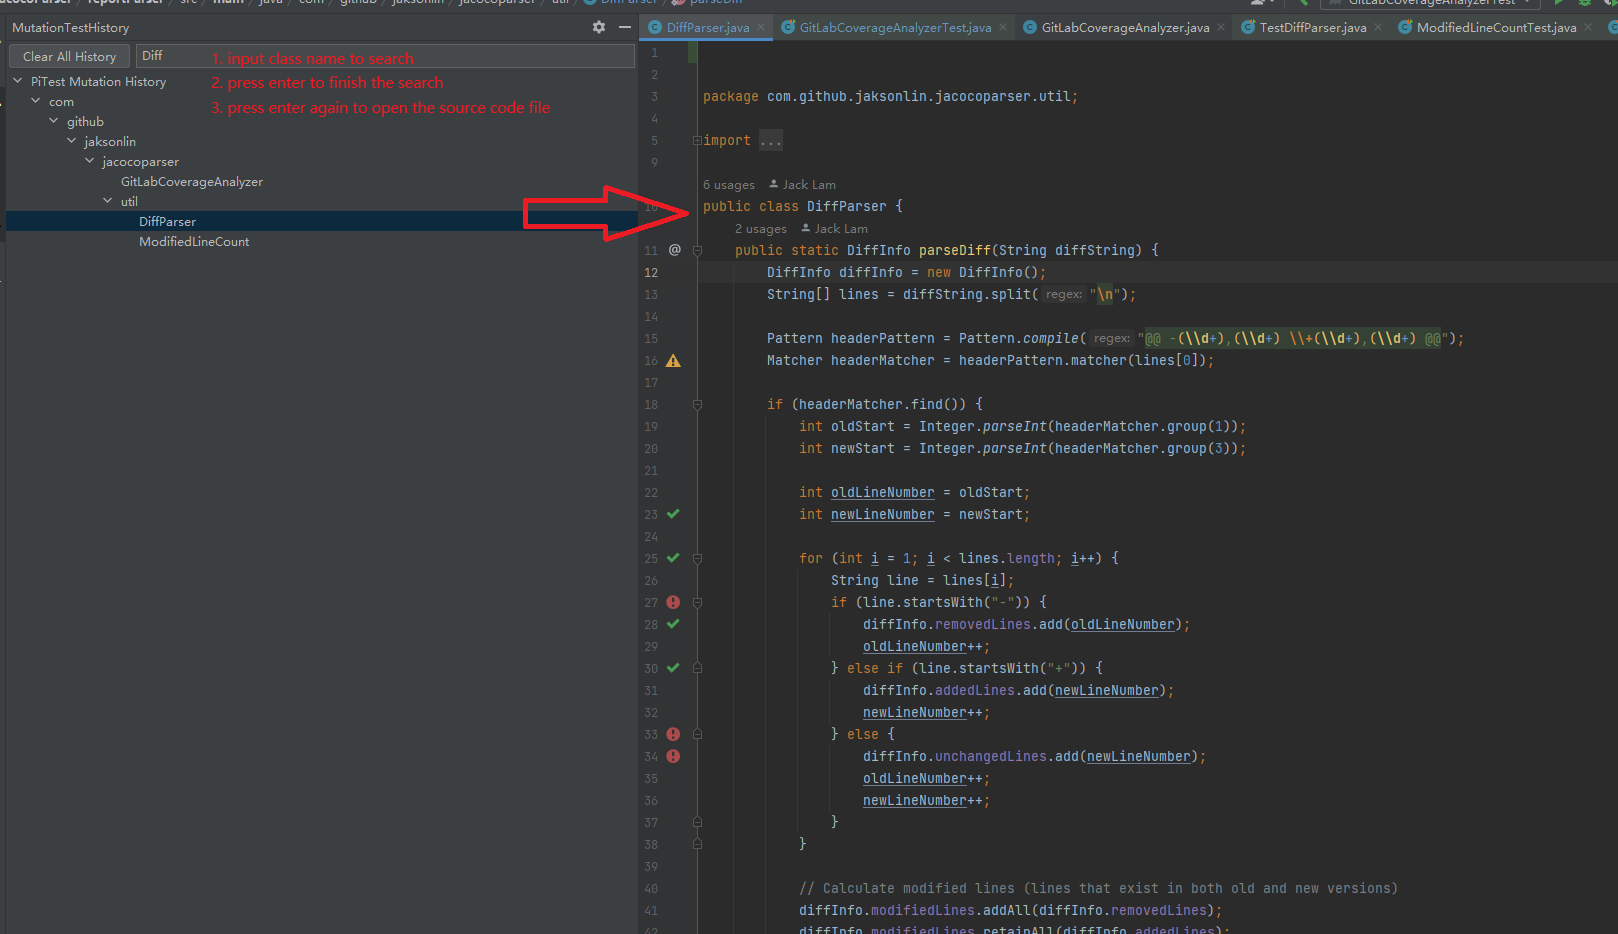Collapse the com tree node
The image size is (1618, 934).
[36, 101]
